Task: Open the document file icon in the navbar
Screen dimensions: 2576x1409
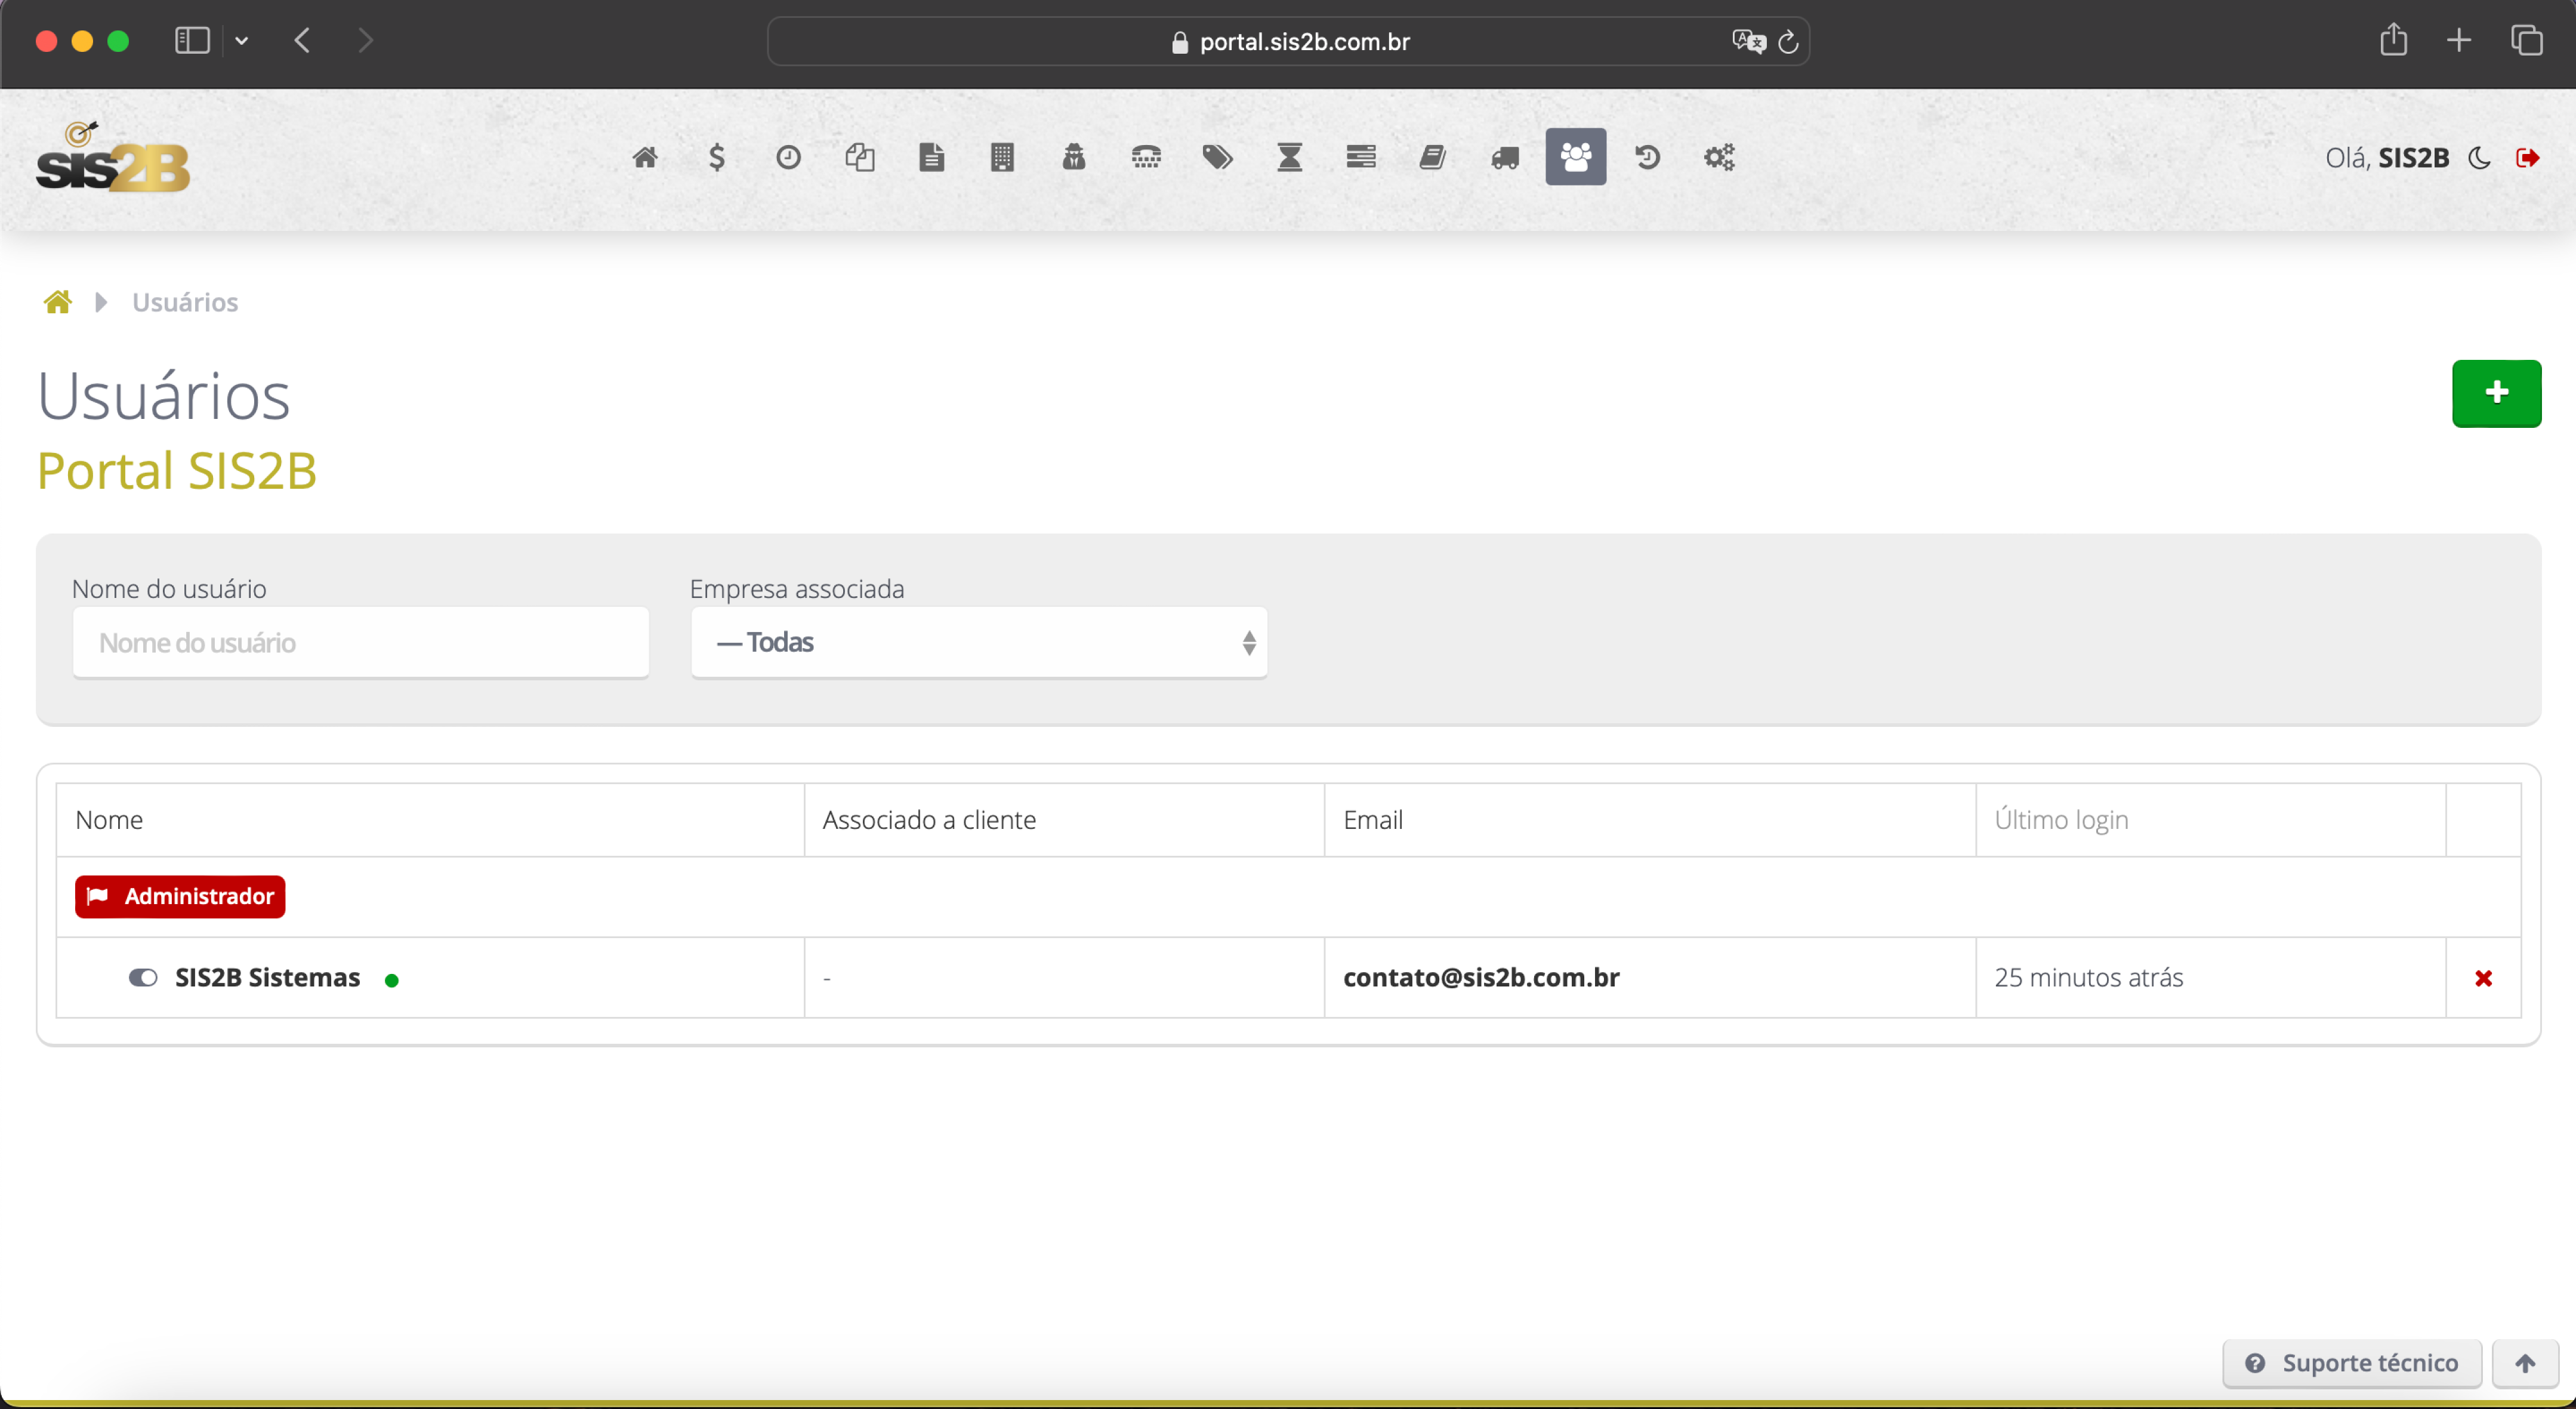Action: [x=931, y=157]
